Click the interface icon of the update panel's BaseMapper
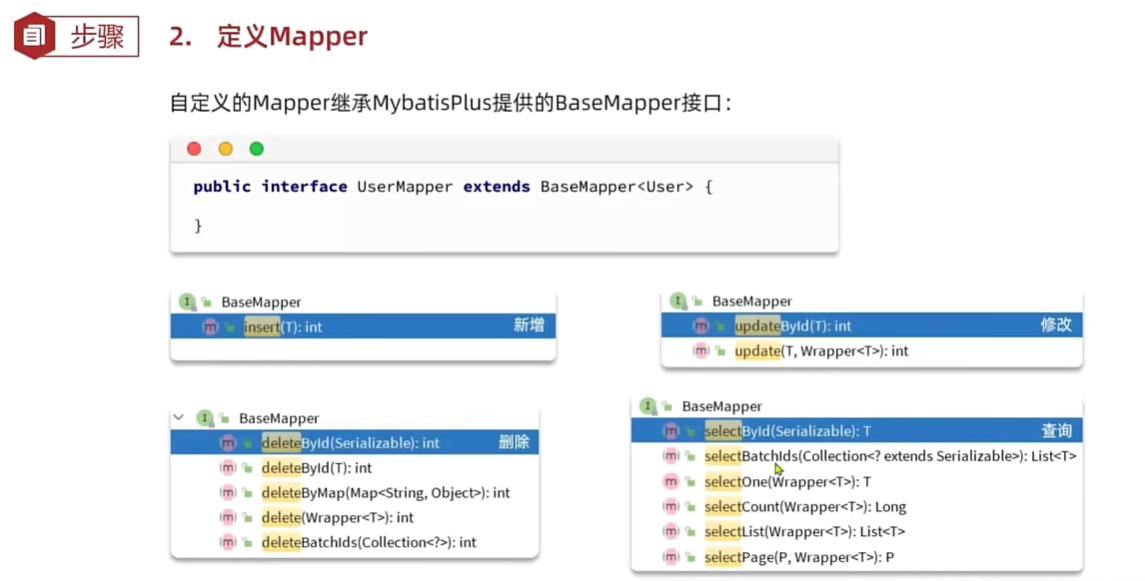 [x=678, y=301]
